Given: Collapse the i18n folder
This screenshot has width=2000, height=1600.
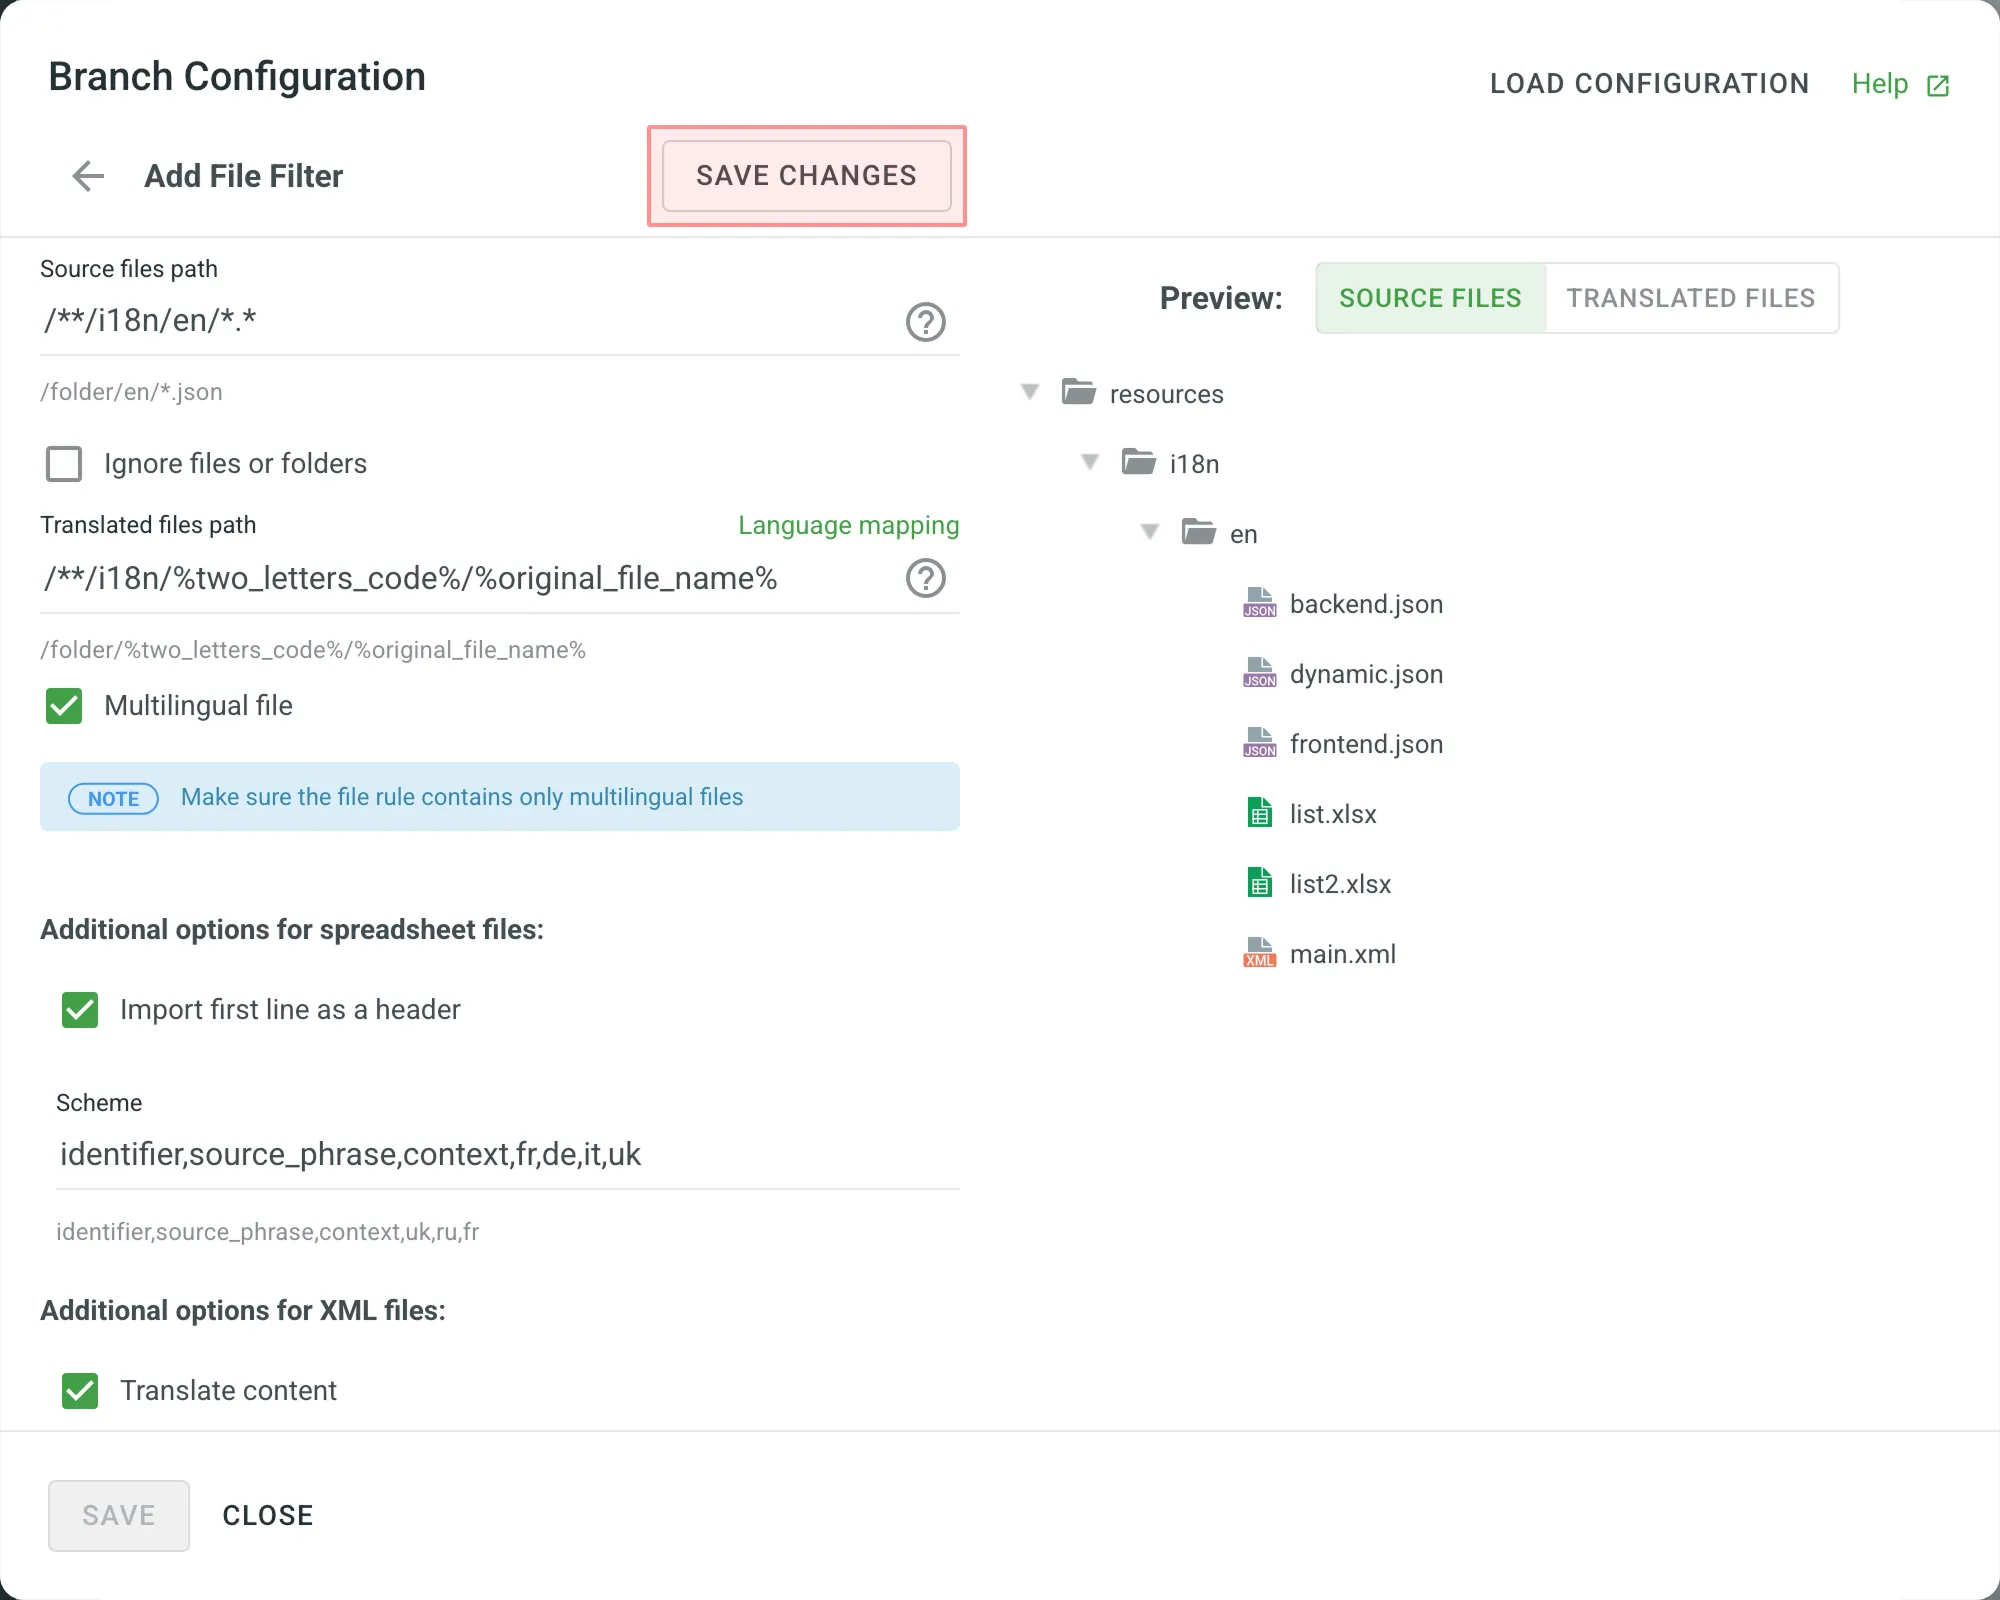Looking at the screenshot, I should point(1089,462).
